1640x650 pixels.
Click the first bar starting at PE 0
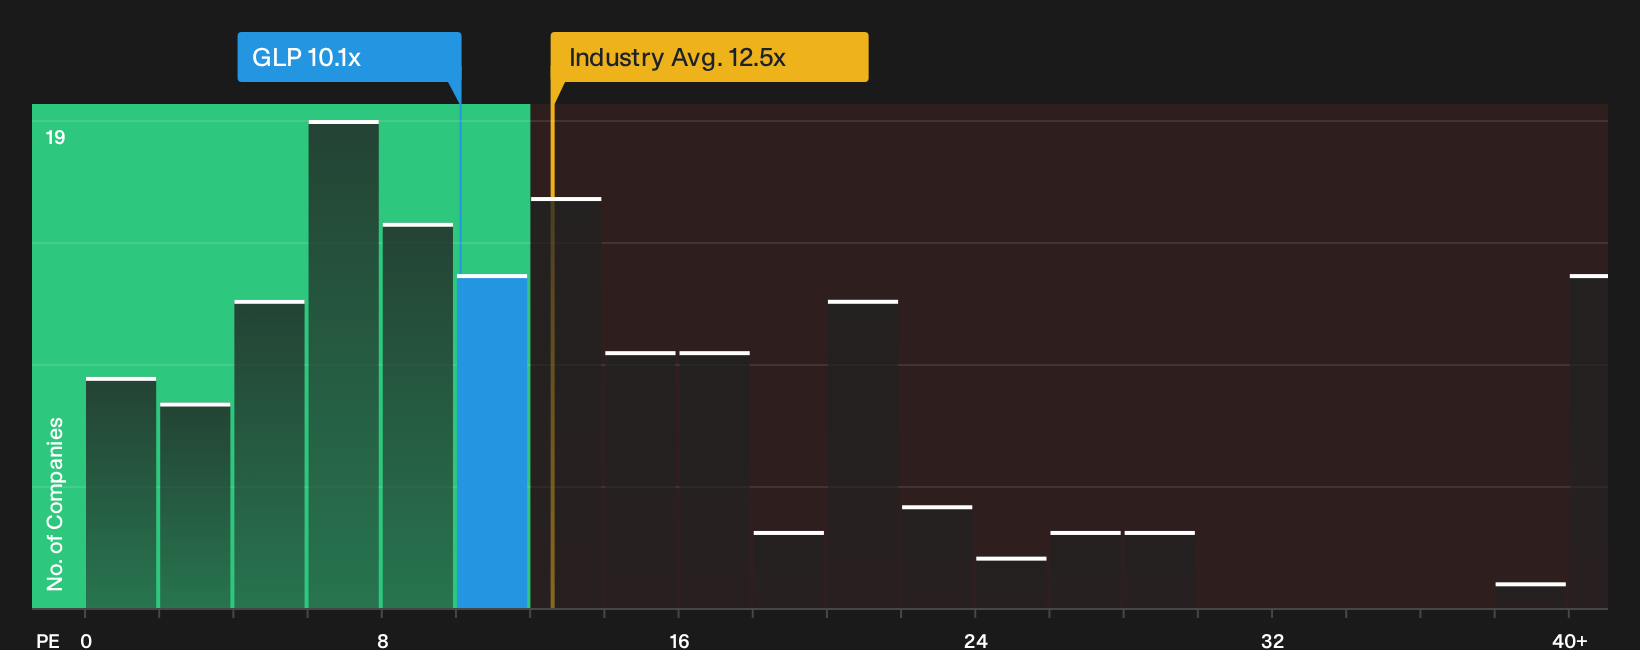pyautogui.click(x=121, y=493)
